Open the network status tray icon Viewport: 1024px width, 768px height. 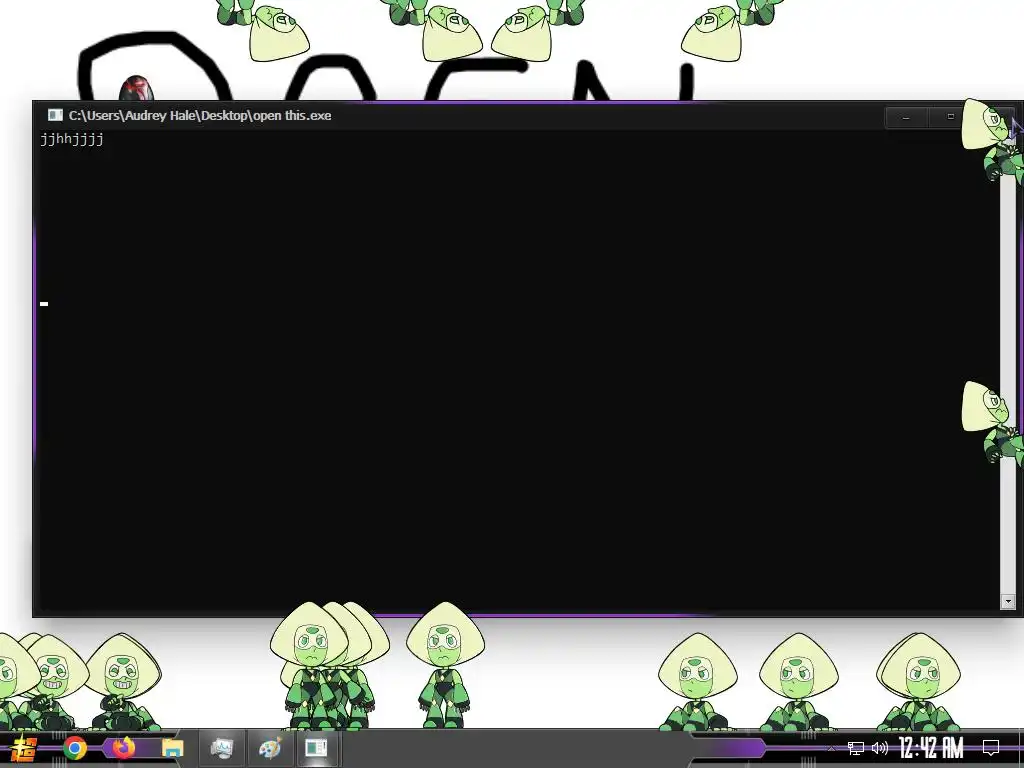click(x=855, y=748)
